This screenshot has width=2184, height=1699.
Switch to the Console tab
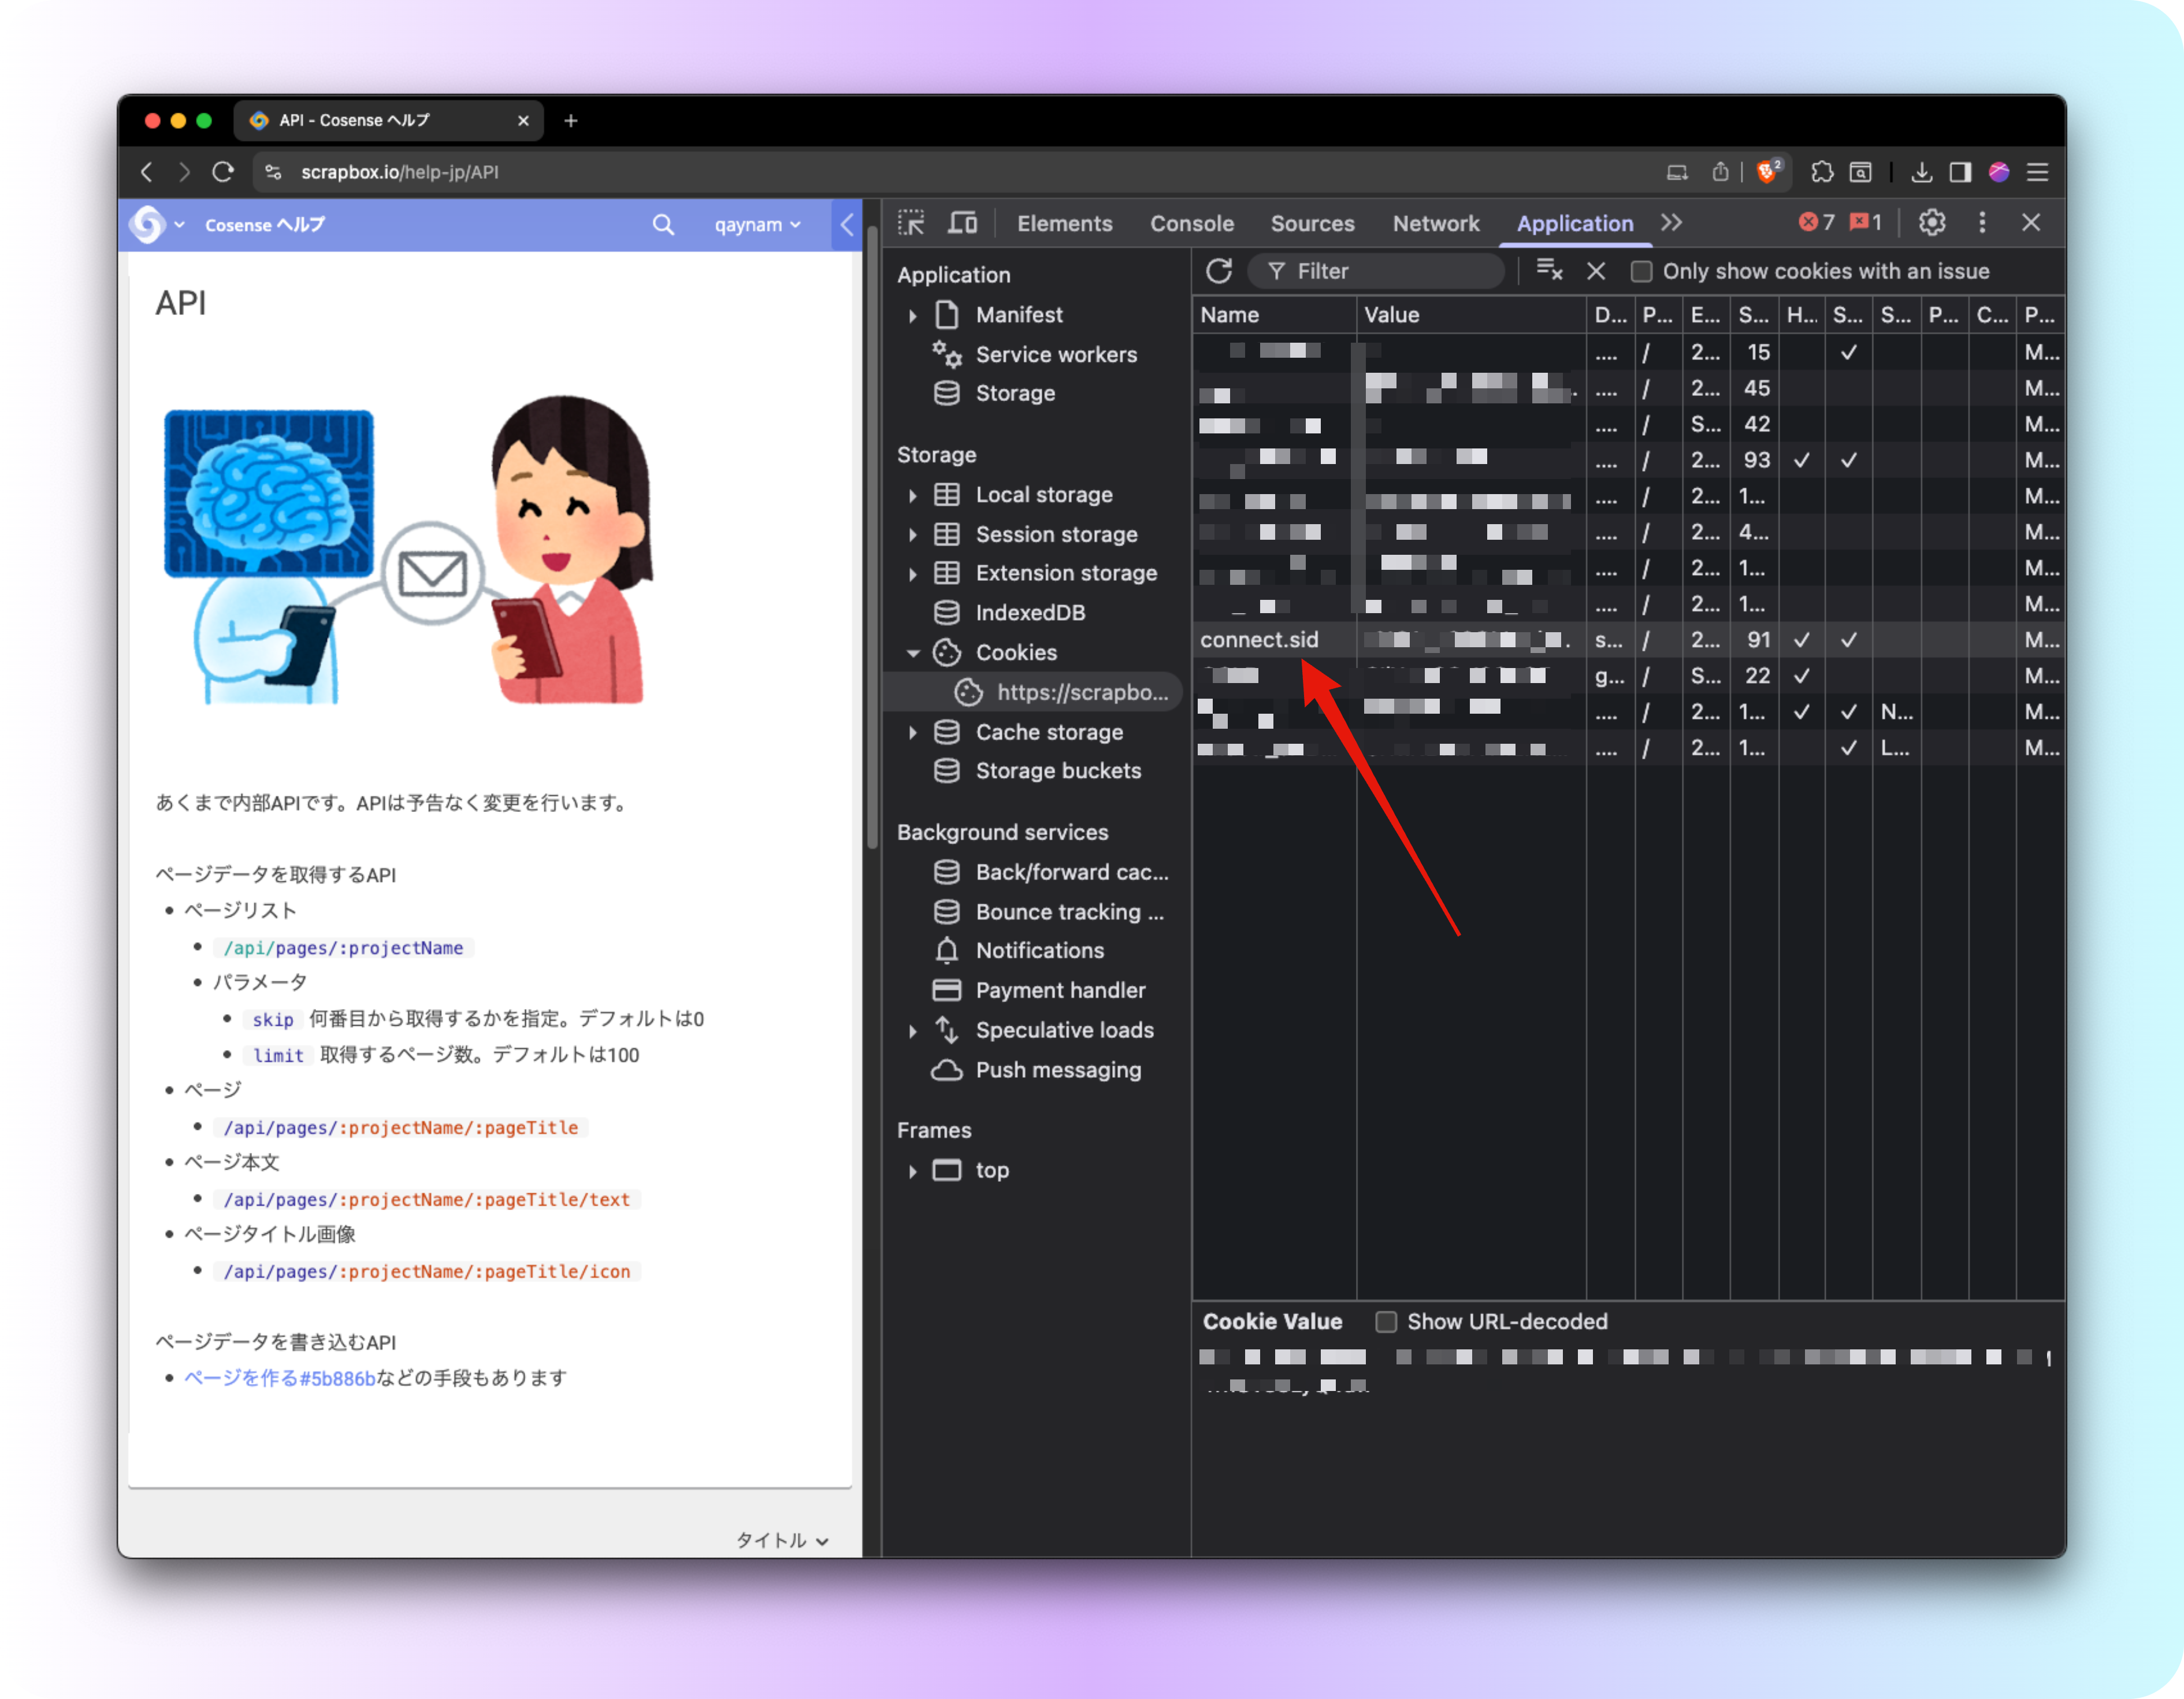[x=1191, y=223]
